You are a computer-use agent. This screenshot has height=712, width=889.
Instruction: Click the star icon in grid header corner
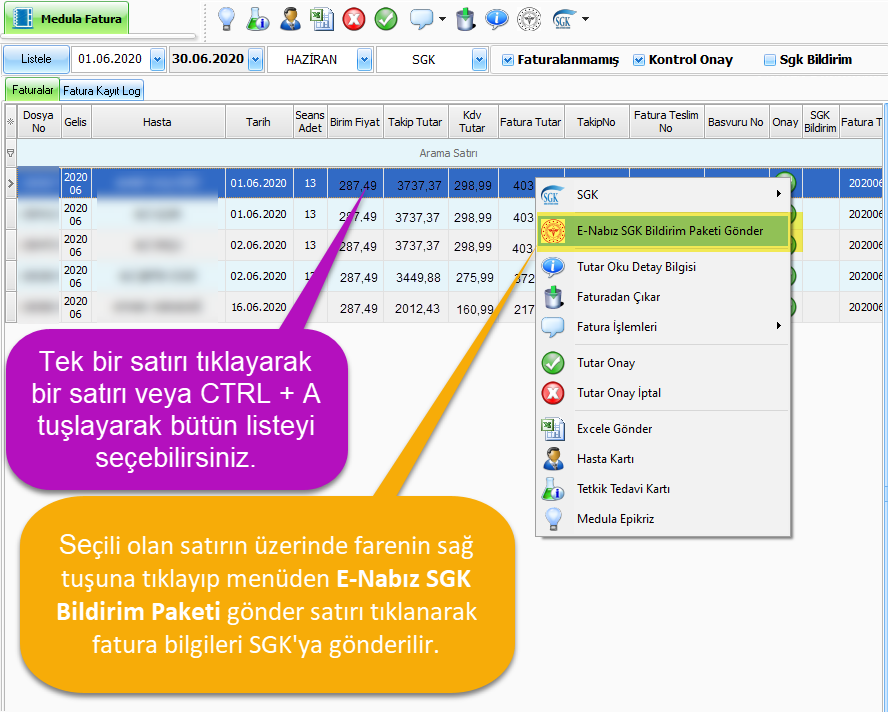click(x=11, y=121)
